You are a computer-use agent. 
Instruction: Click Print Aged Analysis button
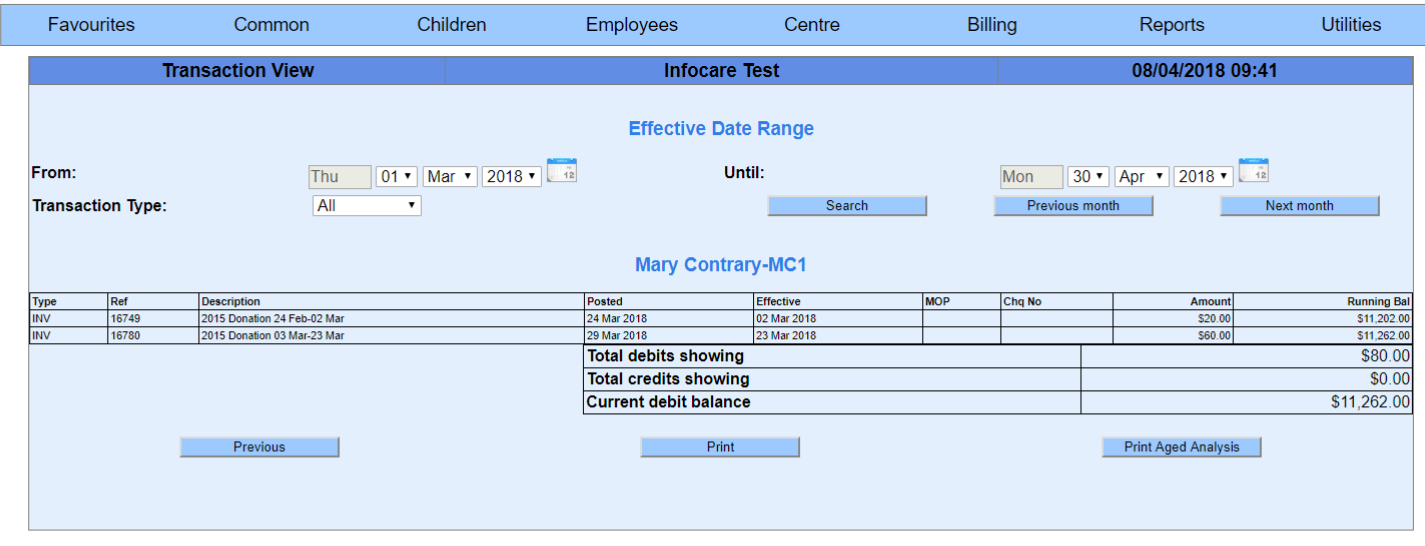(x=1181, y=447)
